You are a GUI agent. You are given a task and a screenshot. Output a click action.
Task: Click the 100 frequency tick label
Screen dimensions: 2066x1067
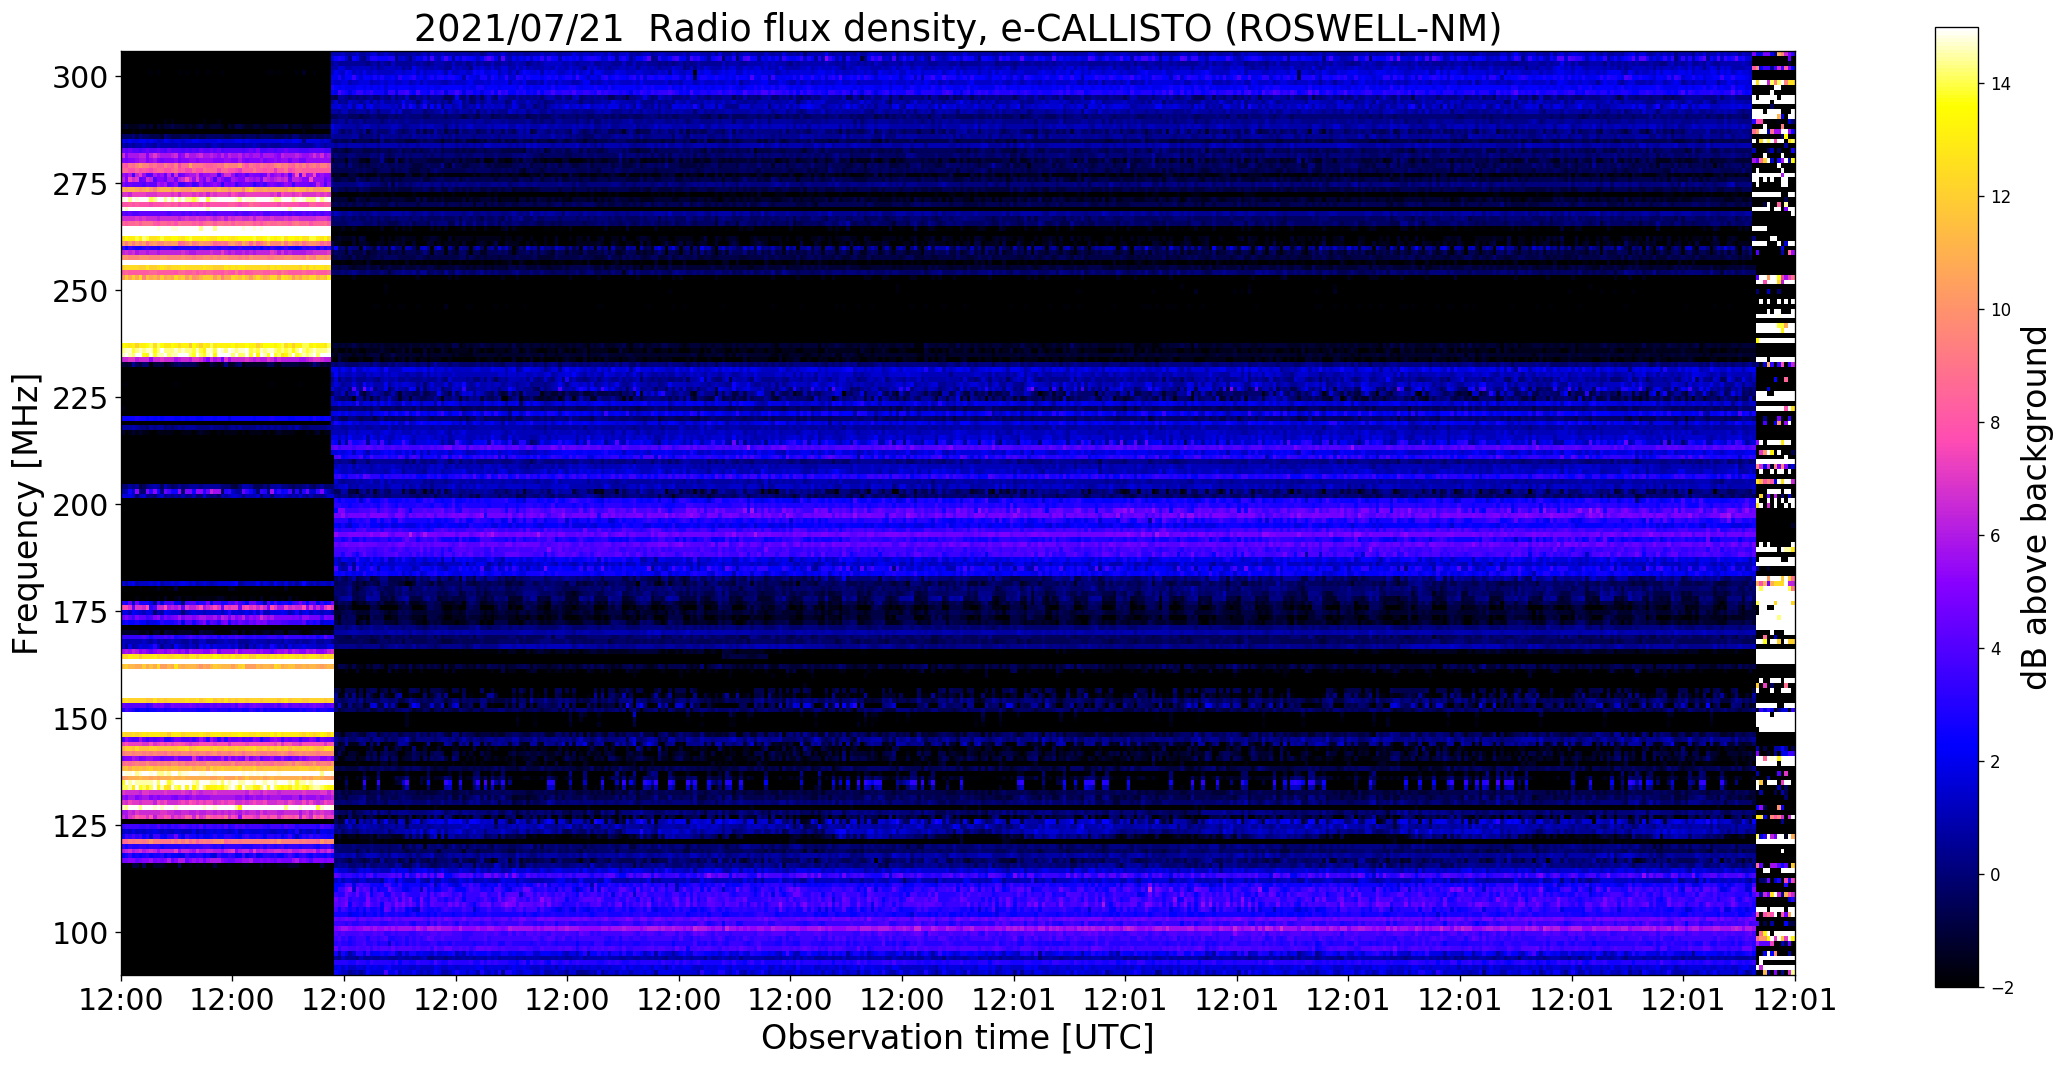[81, 933]
